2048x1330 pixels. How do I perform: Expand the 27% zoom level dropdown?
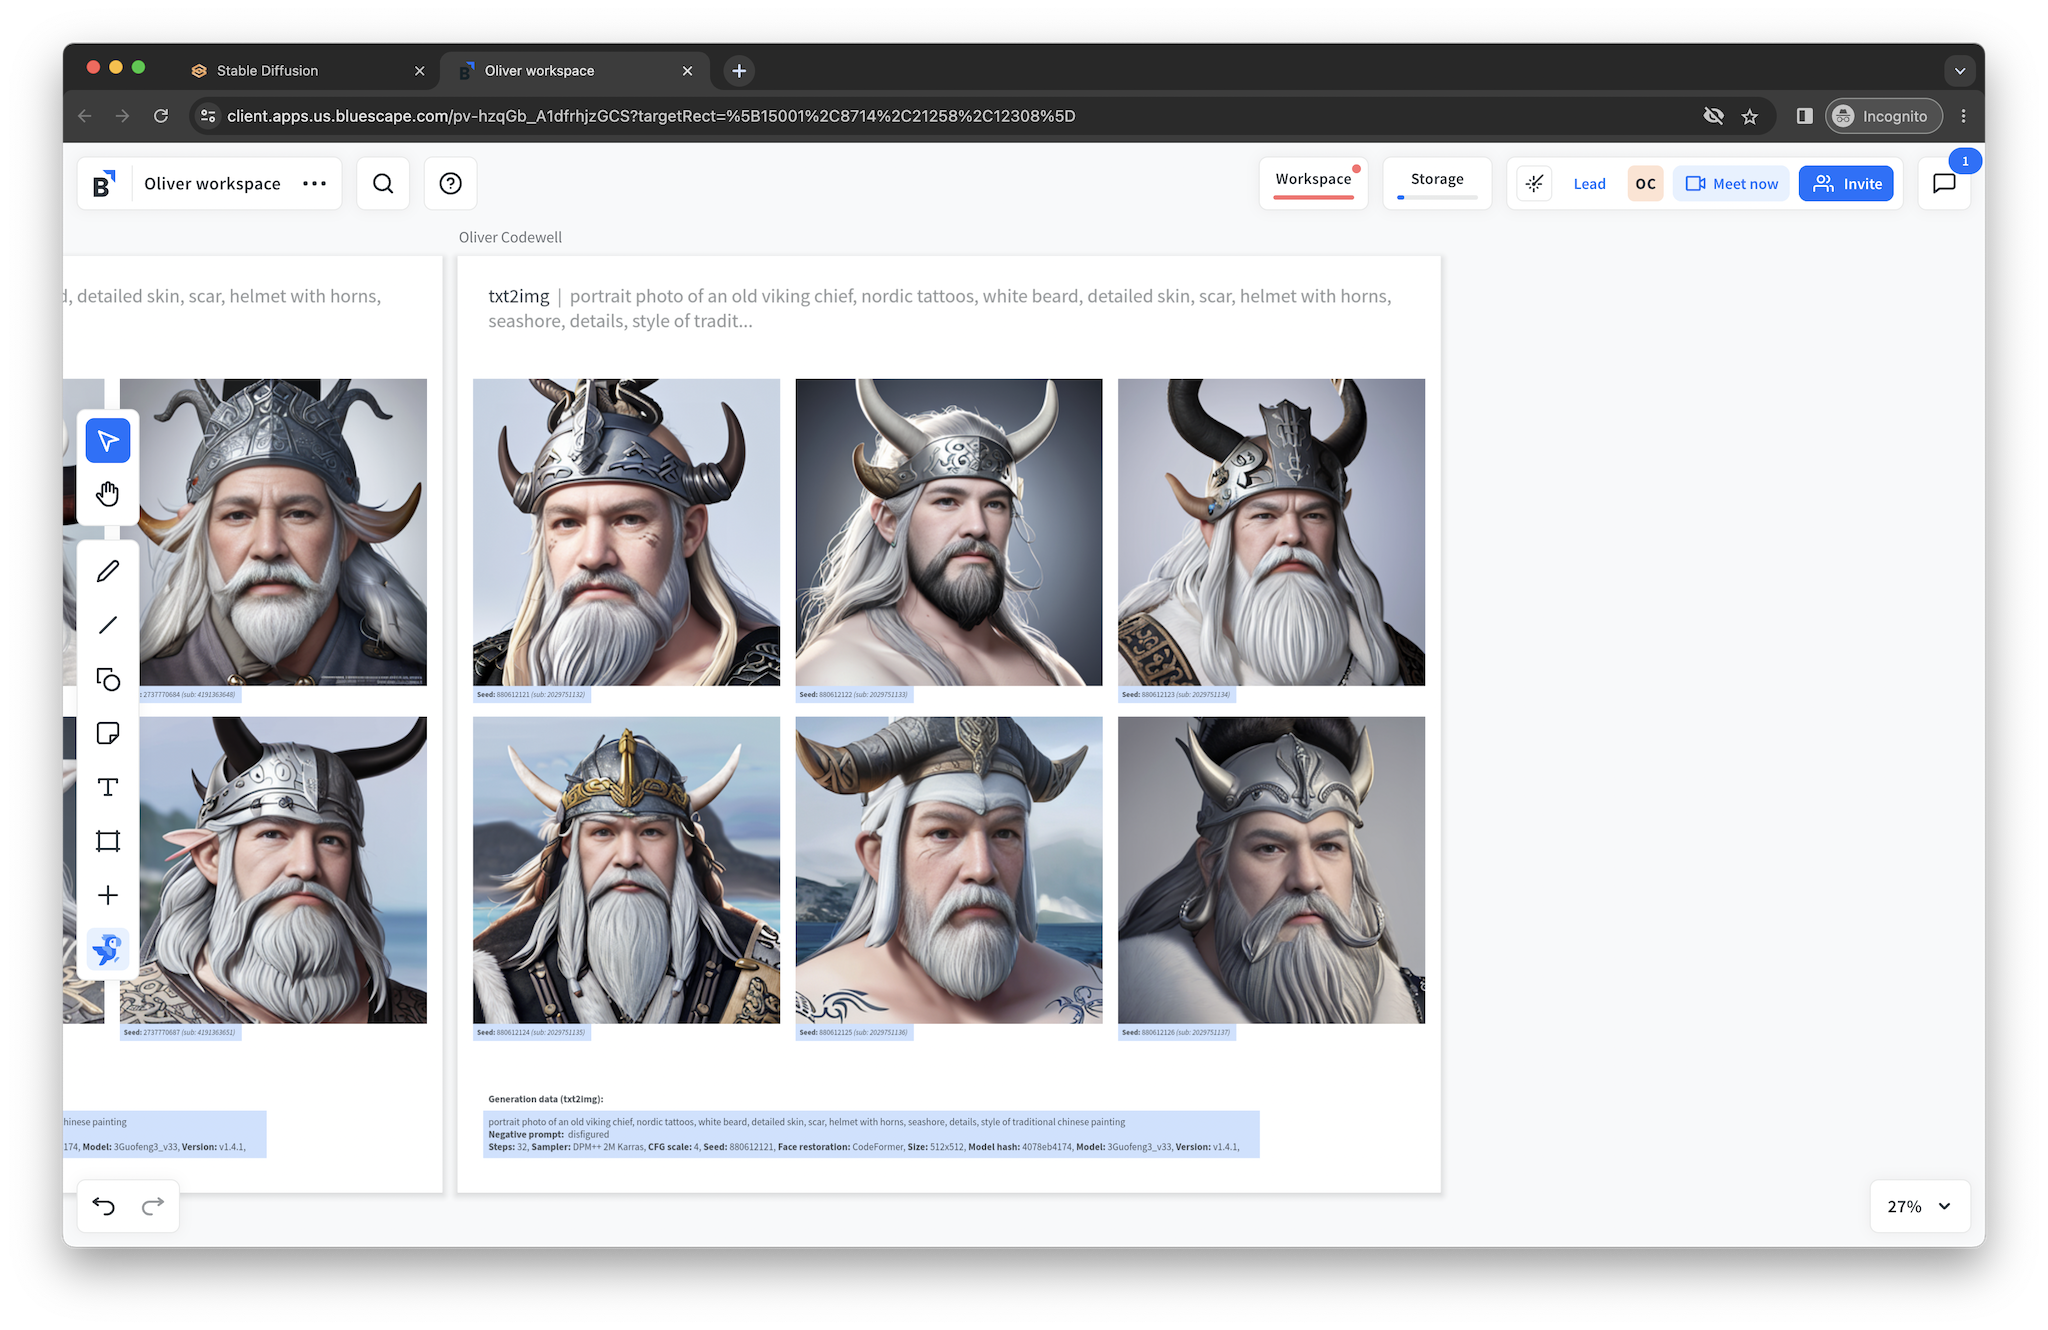tap(1919, 1206)
